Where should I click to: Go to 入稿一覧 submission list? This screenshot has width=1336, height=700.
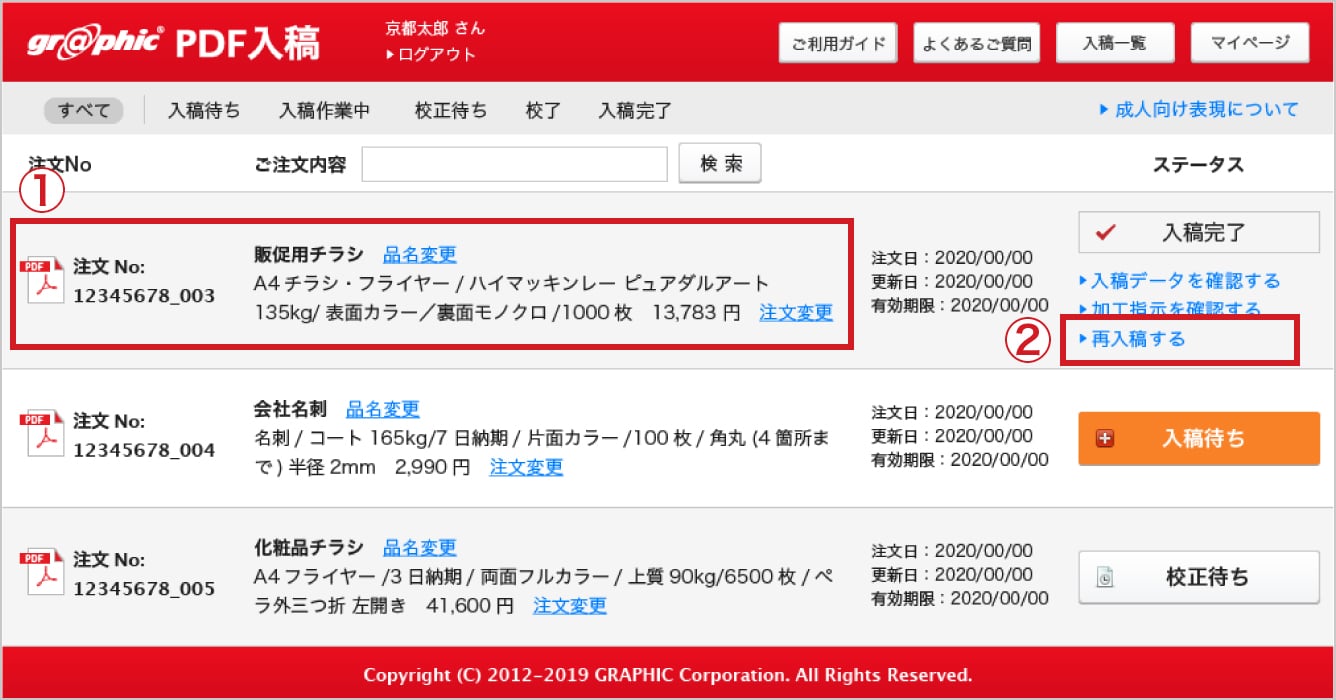click(1114, 43)
